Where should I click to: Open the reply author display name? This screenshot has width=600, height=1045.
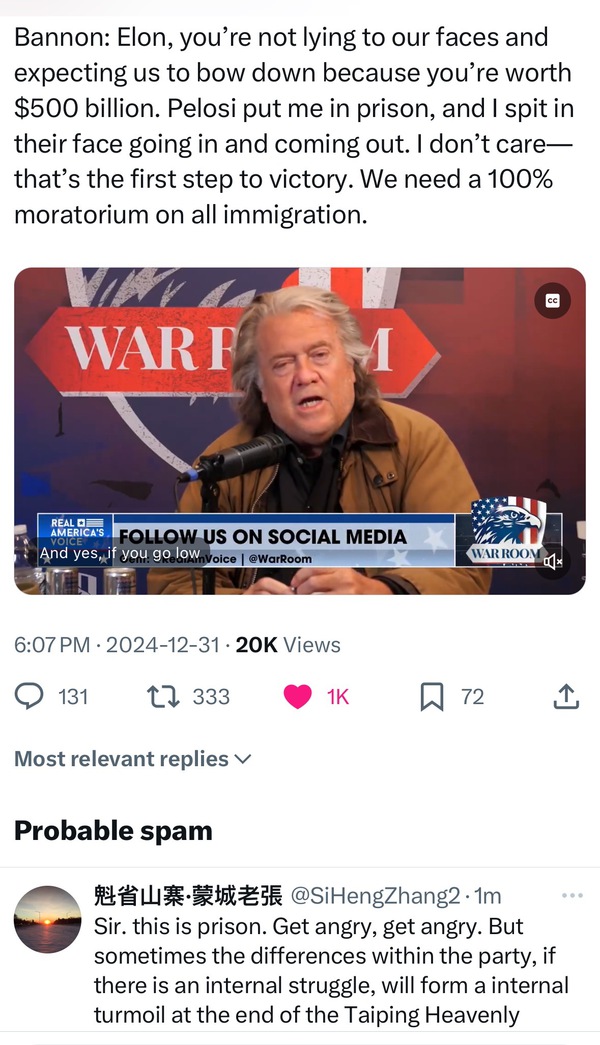click(x=188, y=895)
